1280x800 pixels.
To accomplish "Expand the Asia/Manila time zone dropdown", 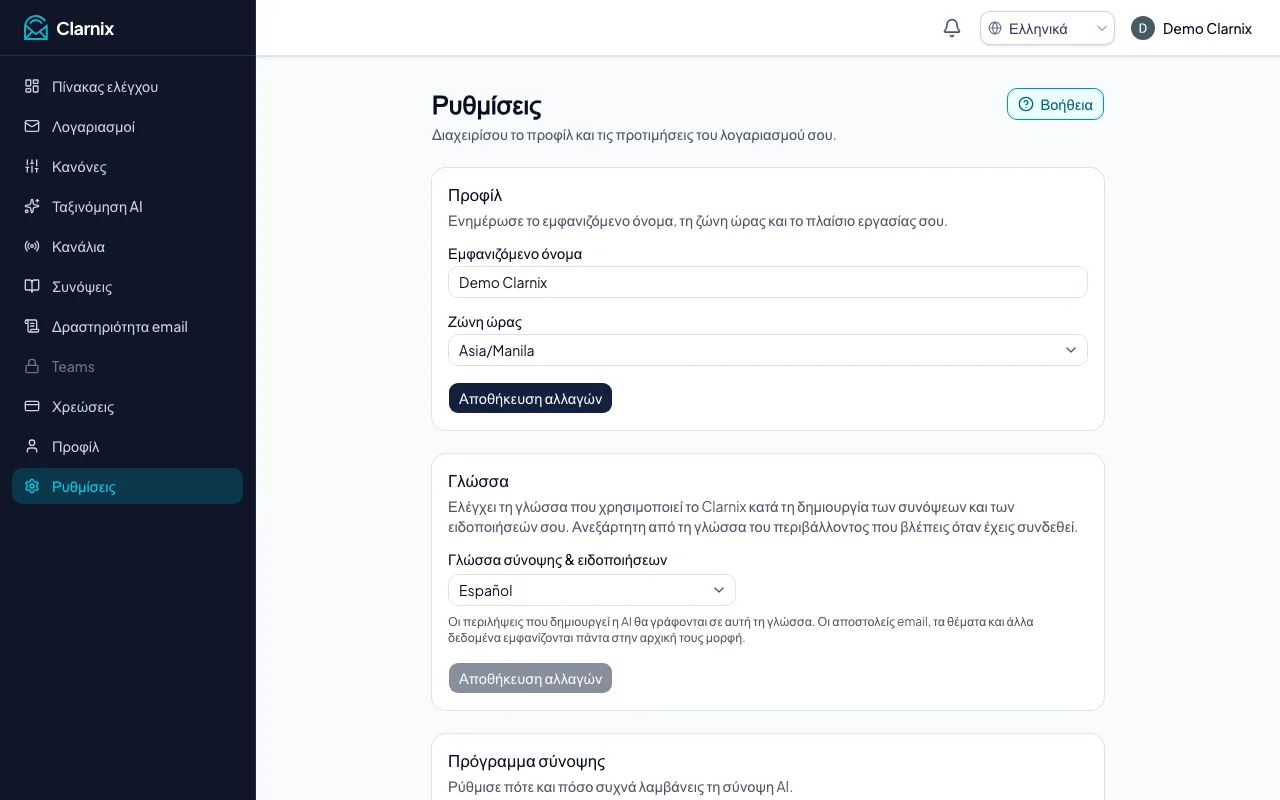I will pyautogui.click(x=768, y=350).
